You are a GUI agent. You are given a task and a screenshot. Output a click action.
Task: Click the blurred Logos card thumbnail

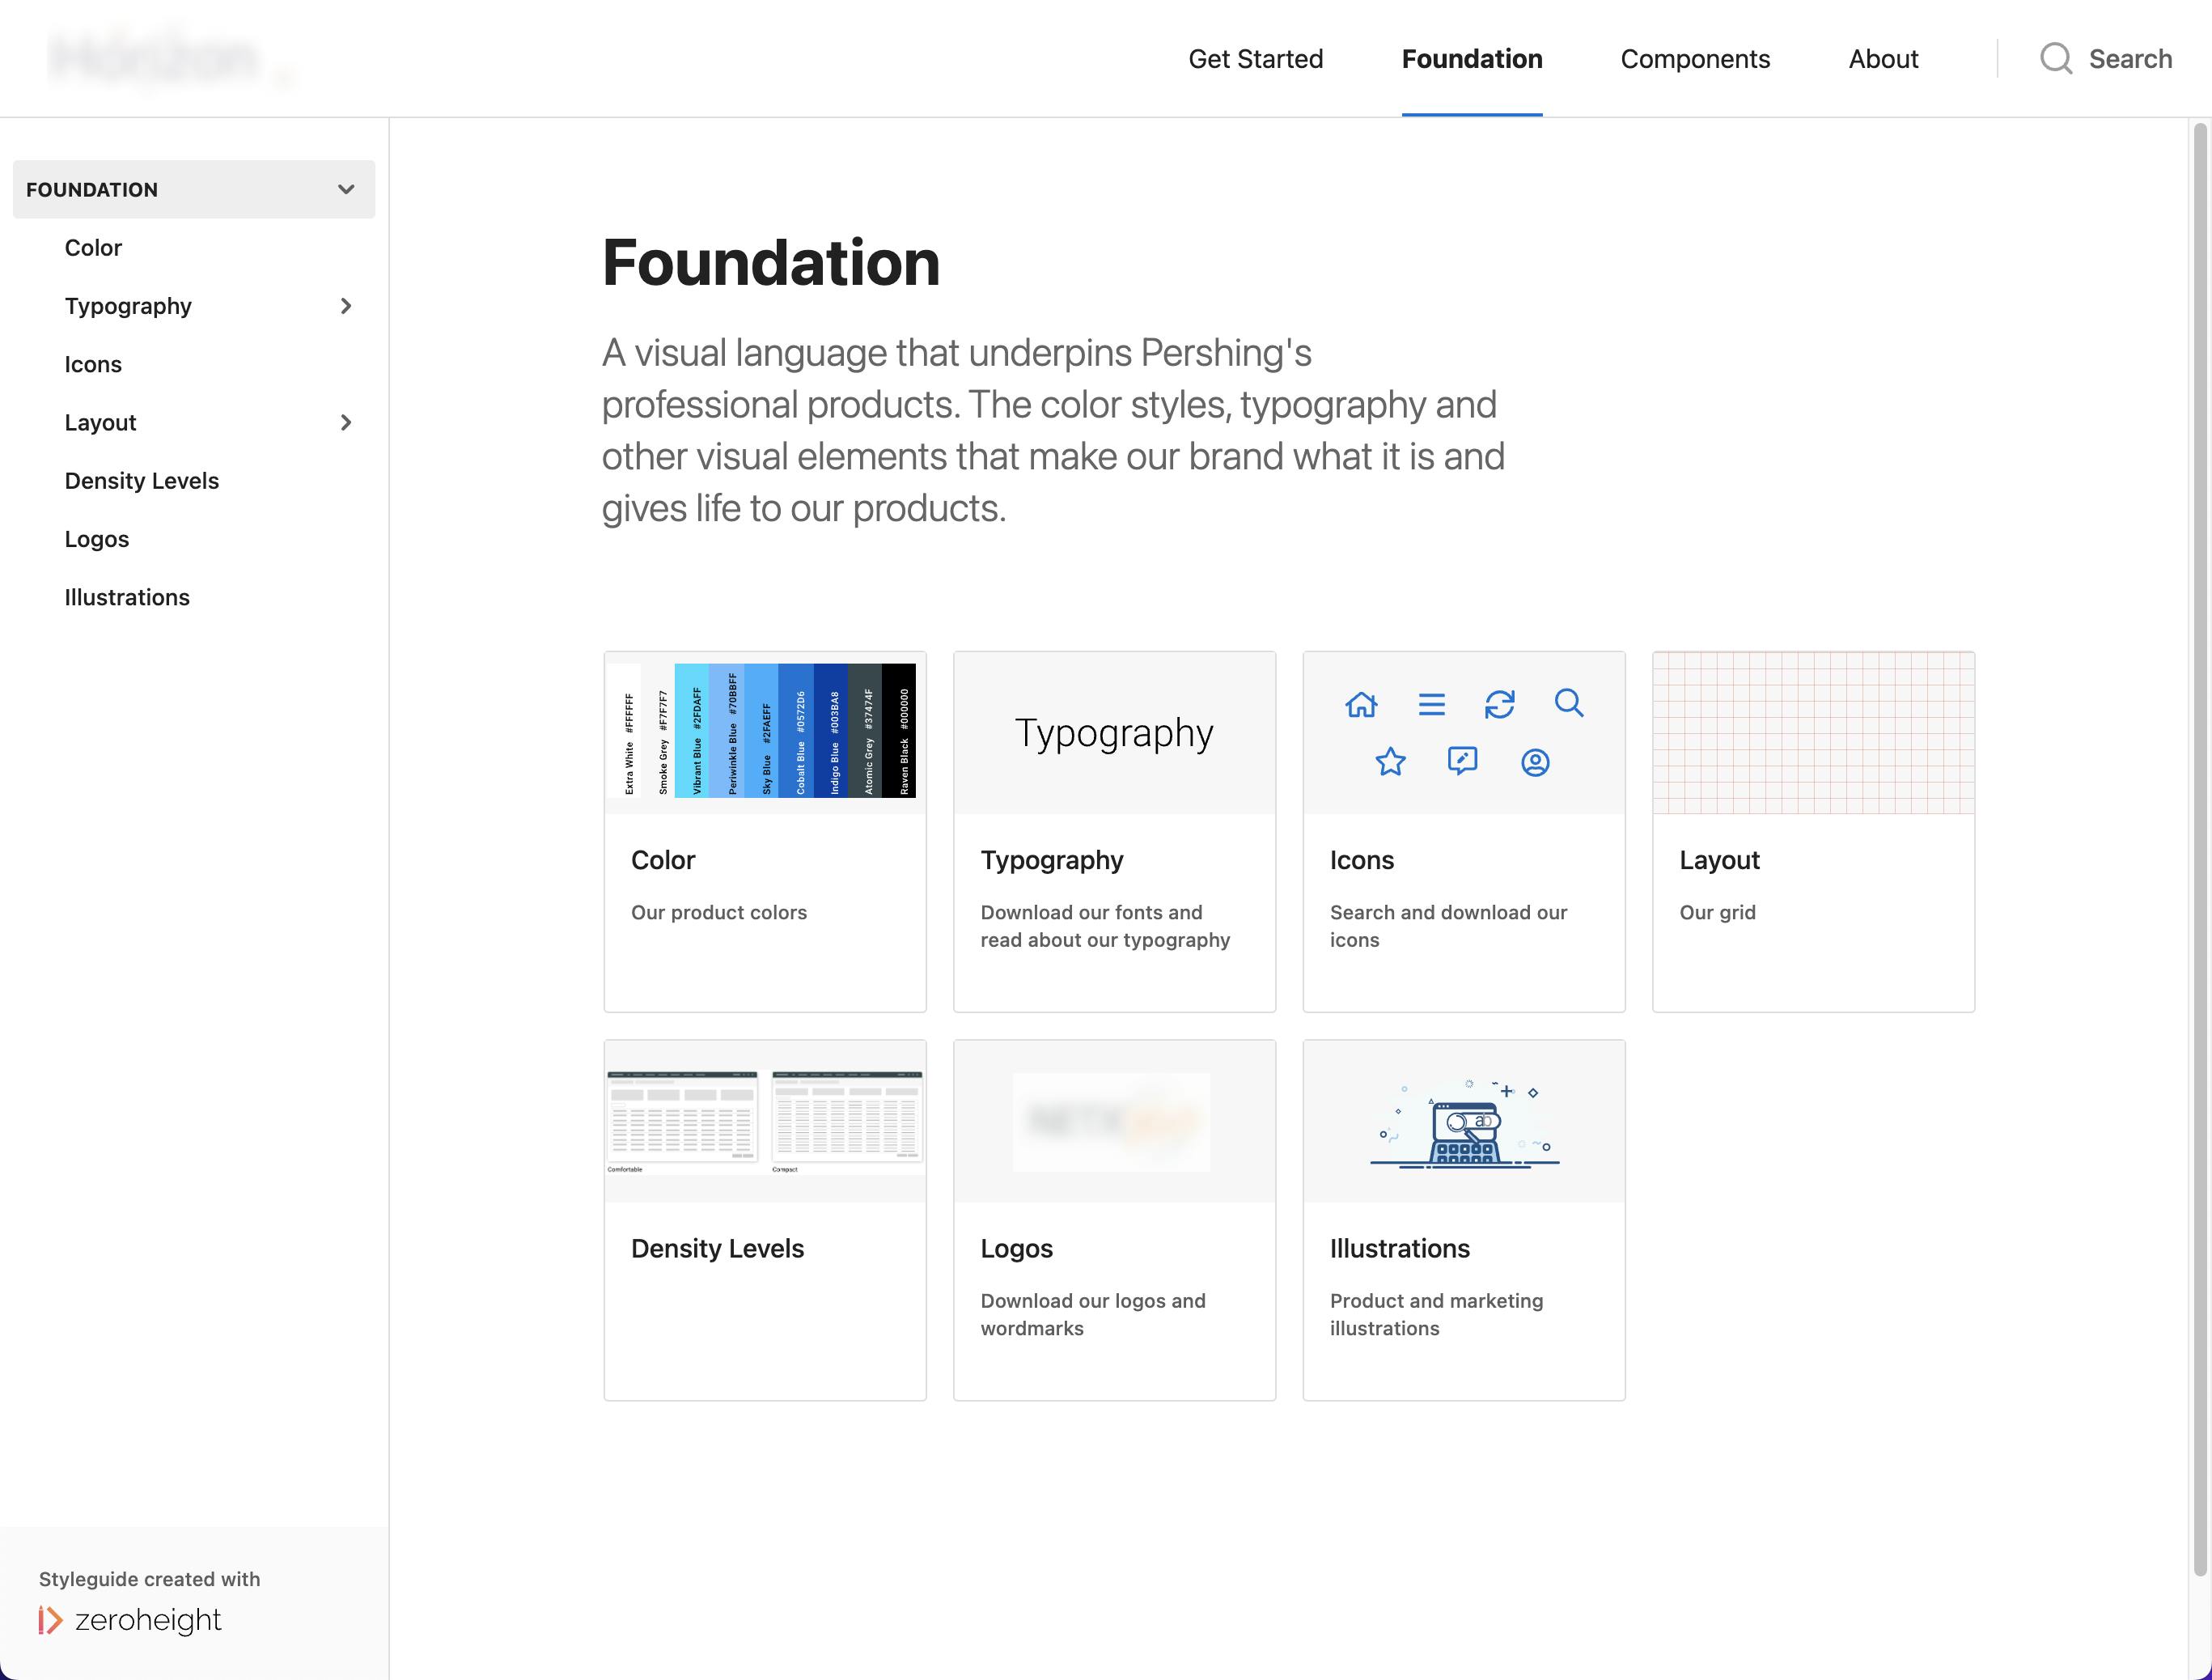[1112, 1122]
